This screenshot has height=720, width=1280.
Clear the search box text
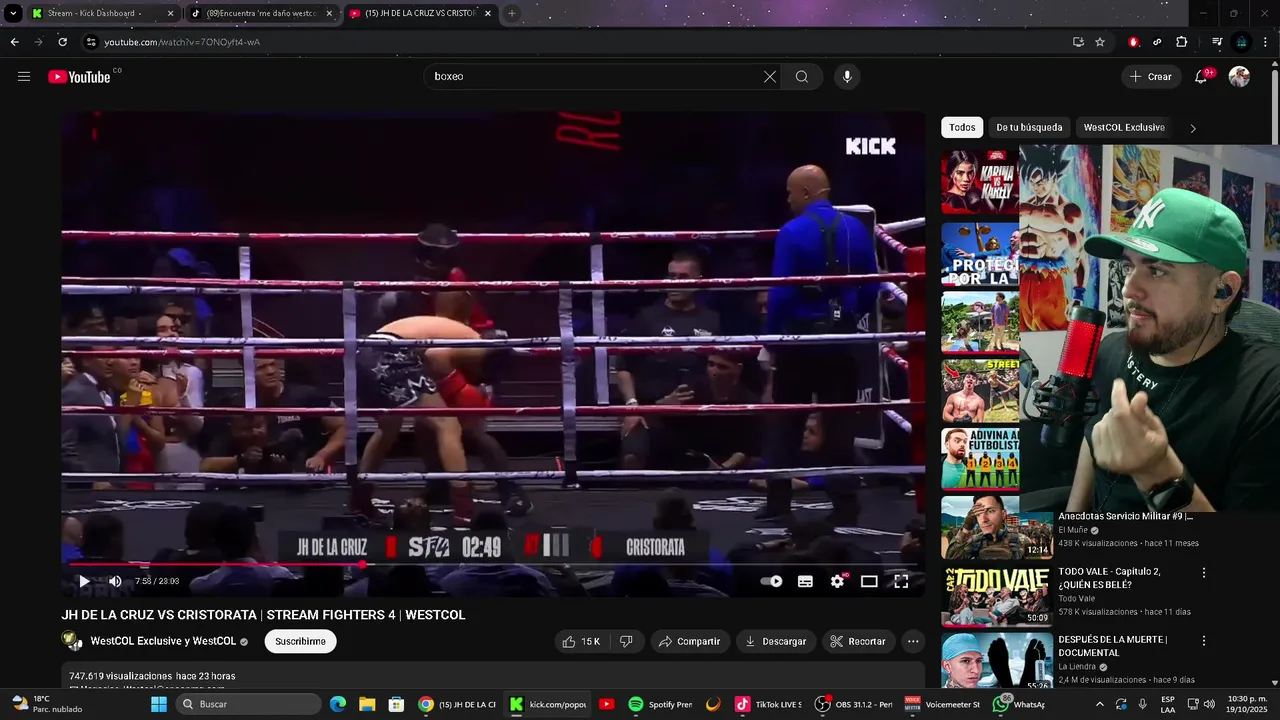coord(770,76)
